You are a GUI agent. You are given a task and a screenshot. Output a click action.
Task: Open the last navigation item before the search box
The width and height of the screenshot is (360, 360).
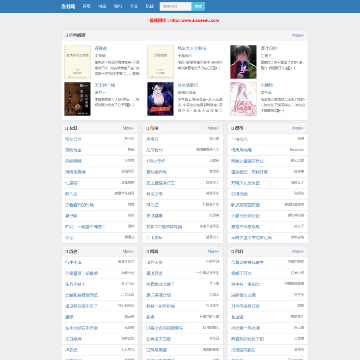click(x=150, y=6)
